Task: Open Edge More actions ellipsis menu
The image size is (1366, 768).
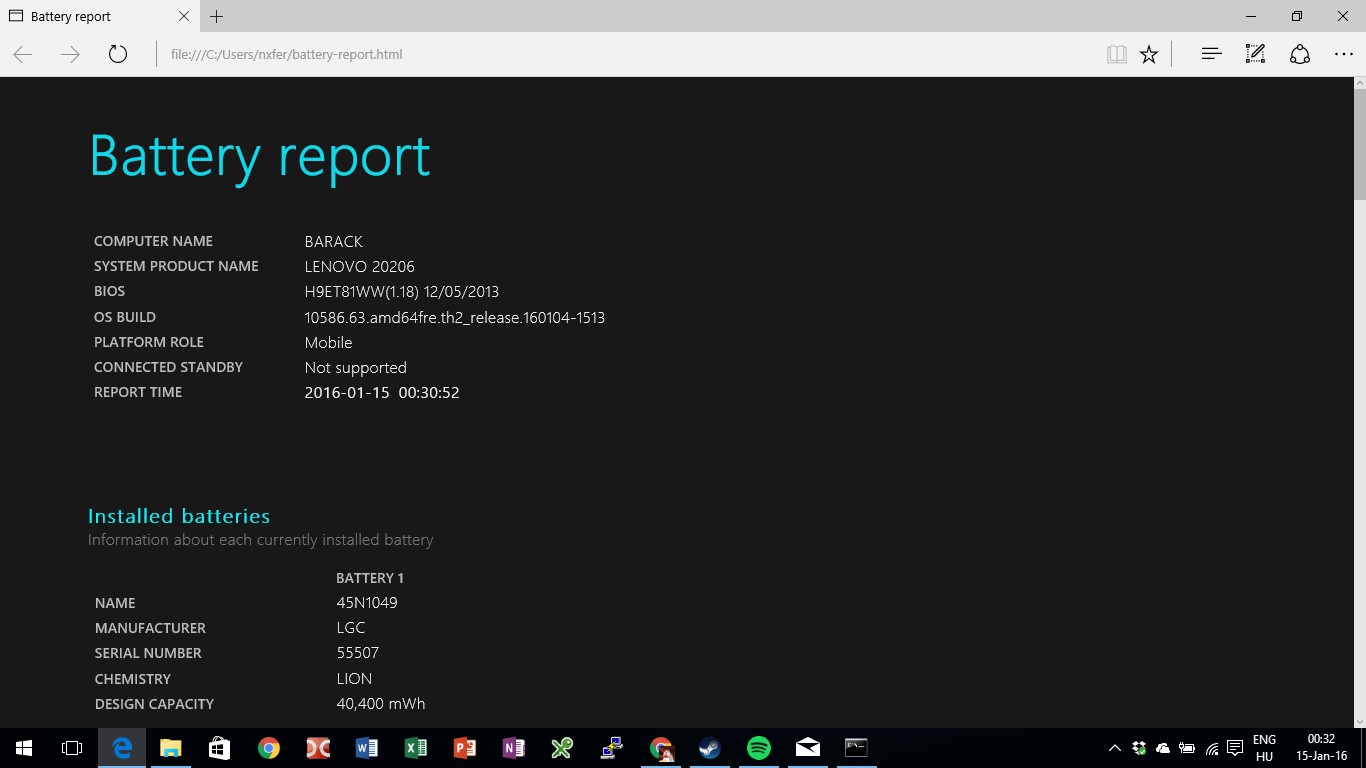Action: tap(1343, 54)
